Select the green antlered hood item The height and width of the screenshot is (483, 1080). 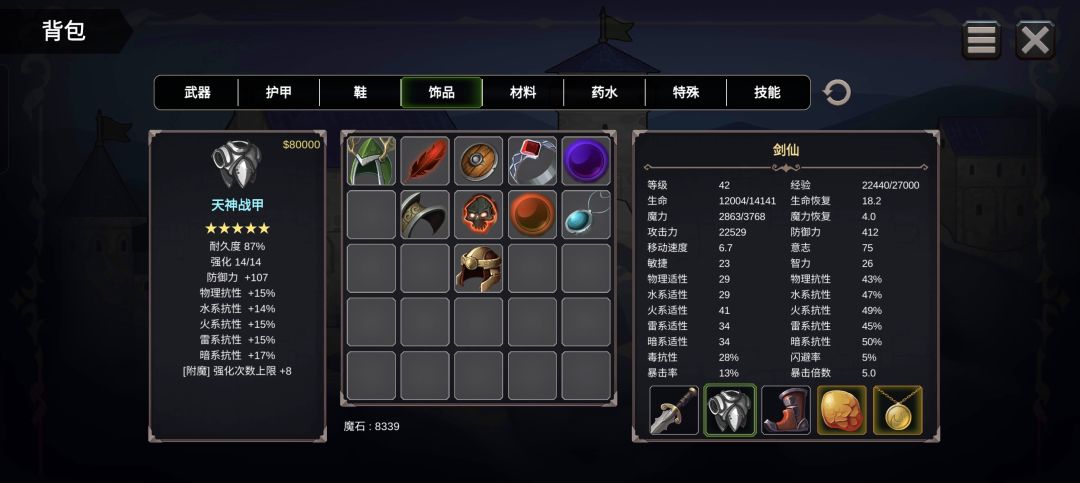coord(371,161)
